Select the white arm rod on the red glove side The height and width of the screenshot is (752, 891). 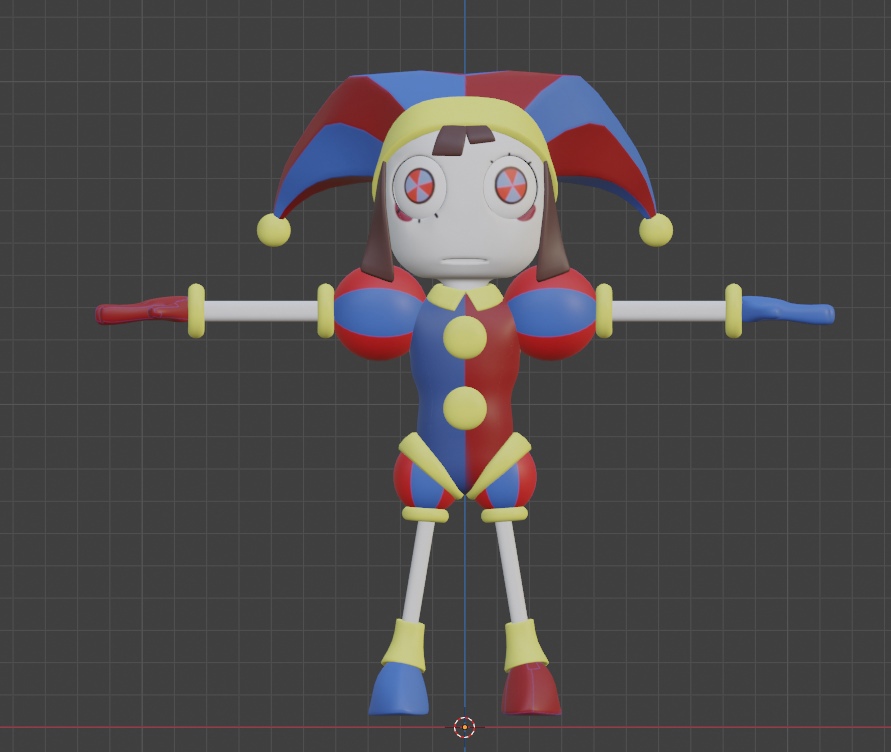coord(260,310)
